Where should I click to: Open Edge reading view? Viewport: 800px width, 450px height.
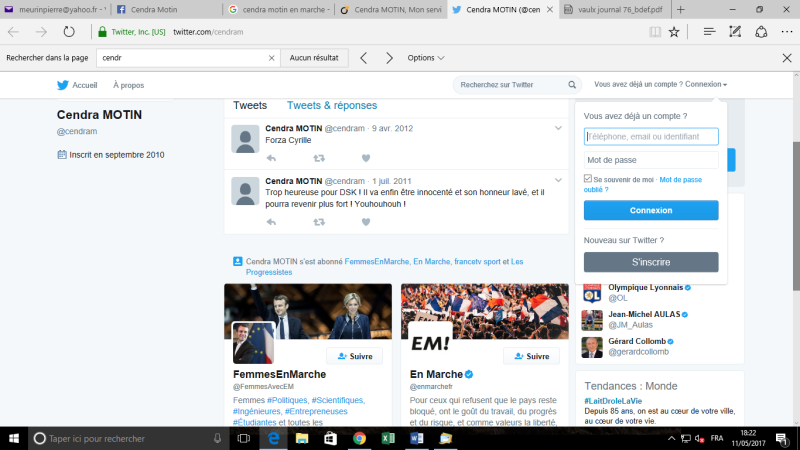[x=655, y=32]
